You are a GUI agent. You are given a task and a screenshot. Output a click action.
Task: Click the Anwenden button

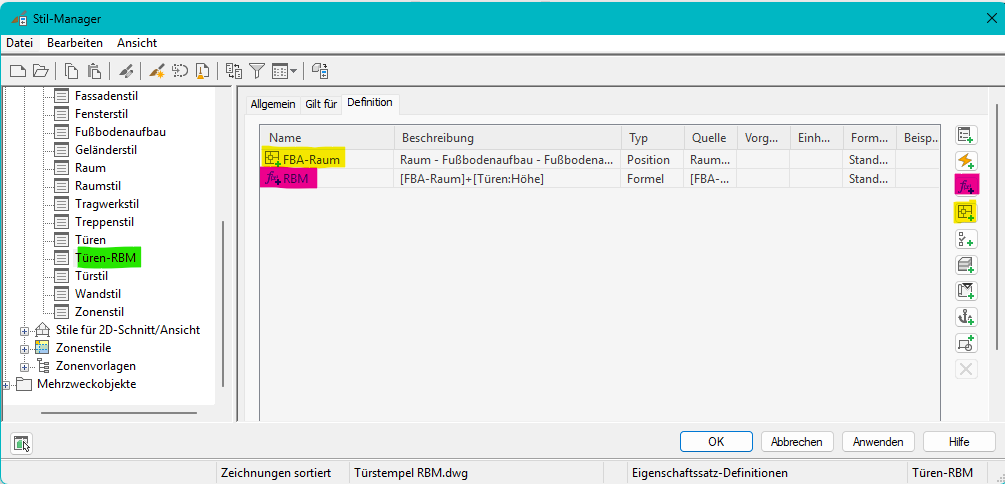point(878,441)
